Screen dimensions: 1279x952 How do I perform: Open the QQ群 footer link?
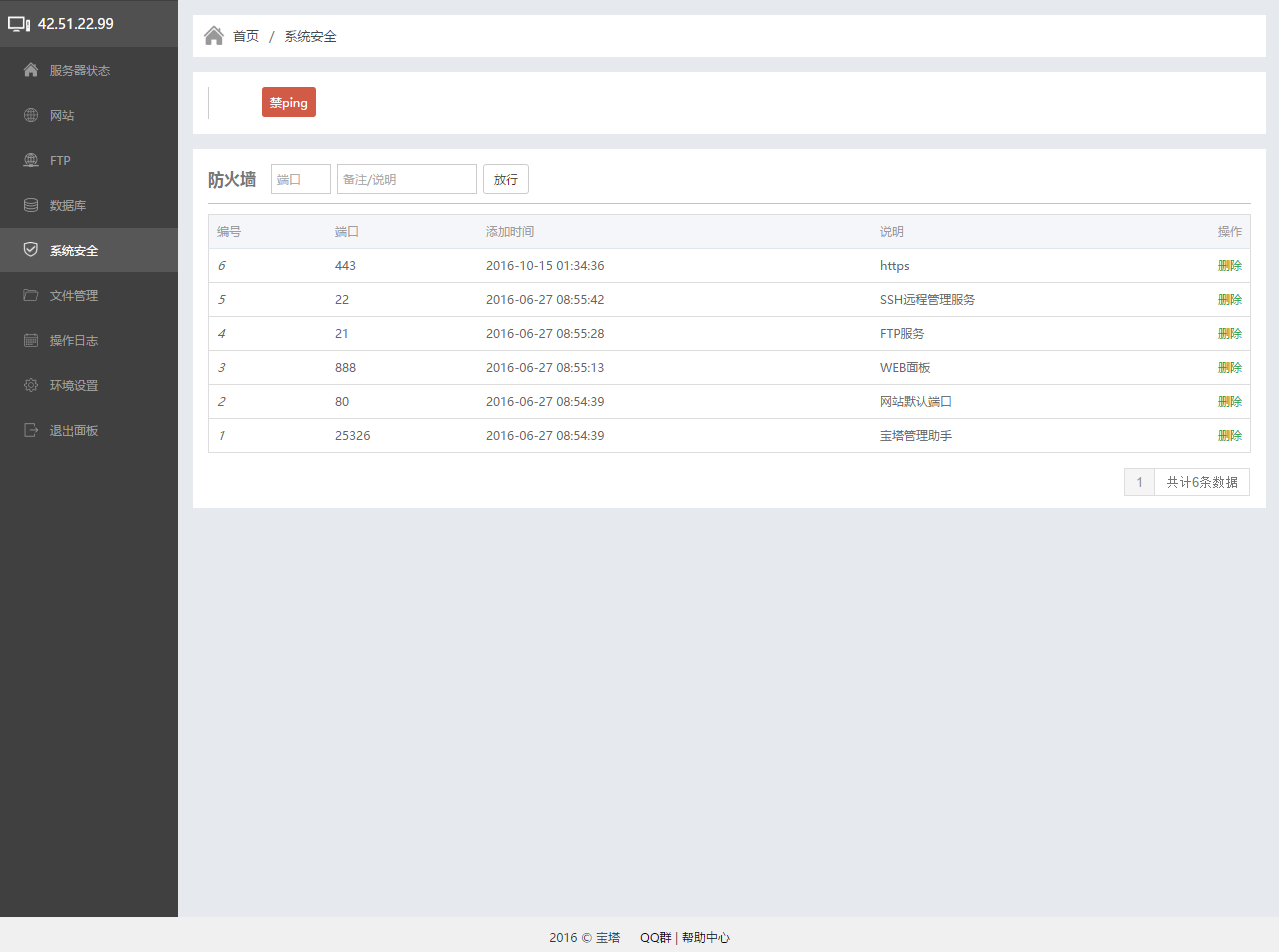(x=654, y=937)
